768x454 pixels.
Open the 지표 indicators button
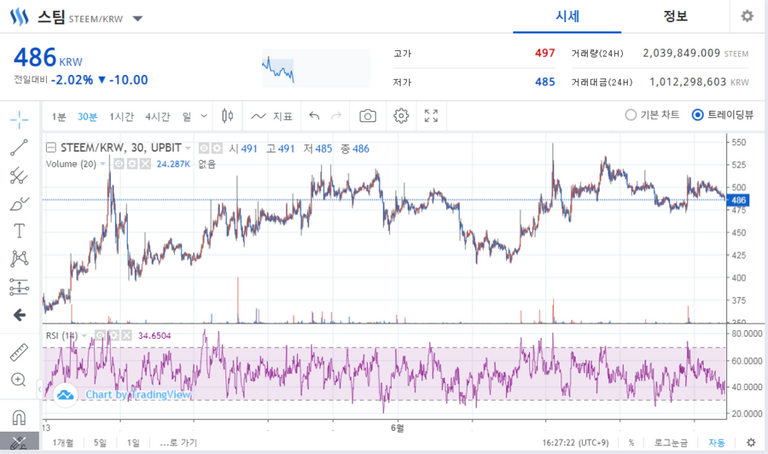coord(272,116)
